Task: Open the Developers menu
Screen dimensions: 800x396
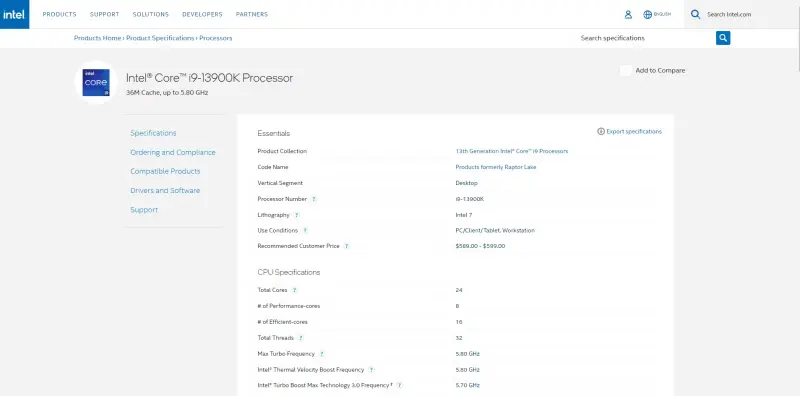Action: click(x=202, y=14)
